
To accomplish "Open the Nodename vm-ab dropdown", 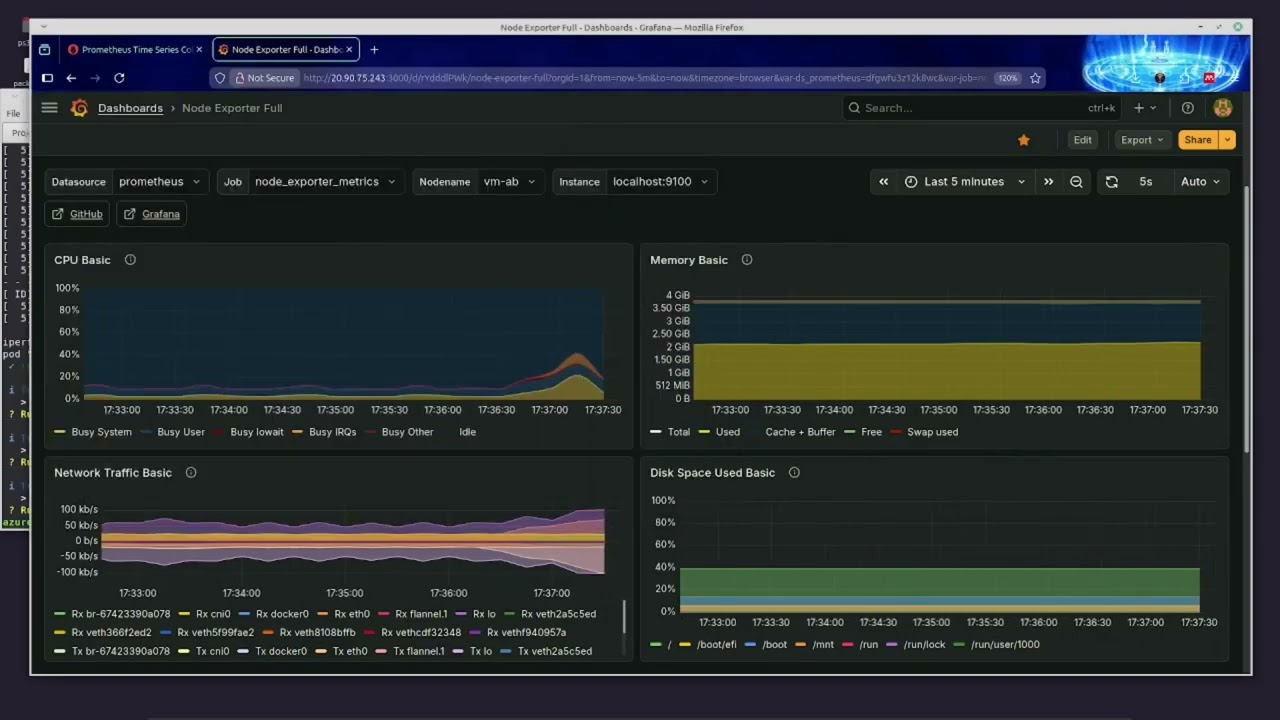I will coord(510,182).
